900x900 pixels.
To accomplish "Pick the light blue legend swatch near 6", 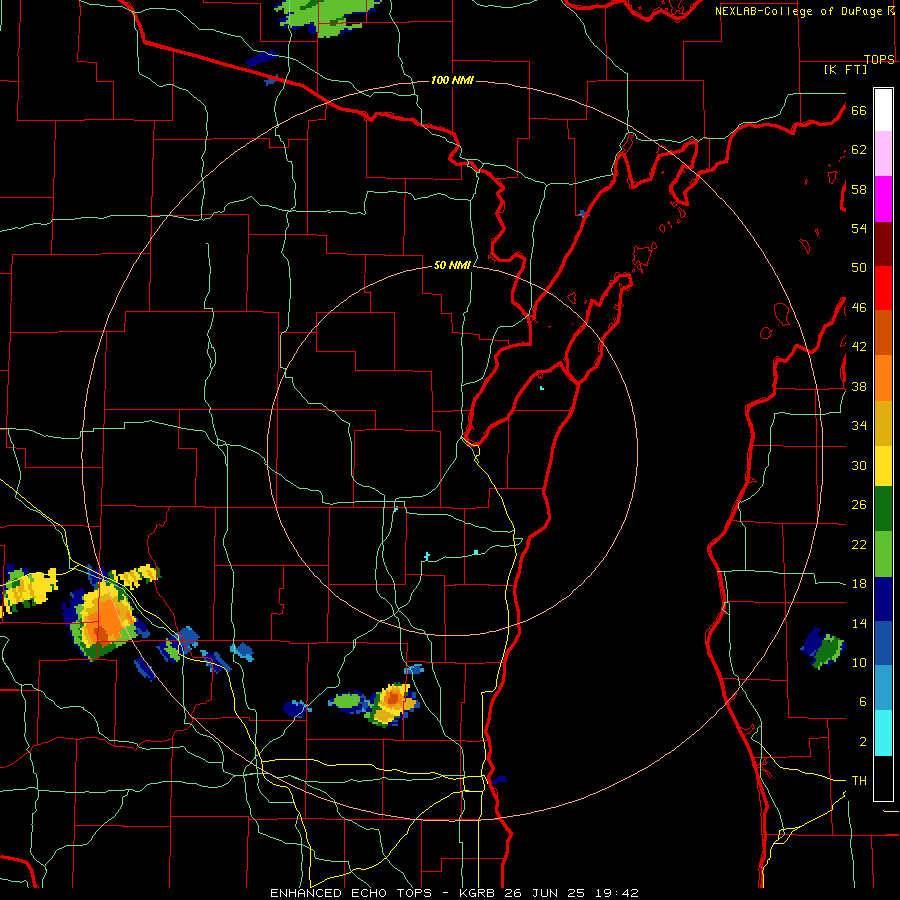I will [x=883, y=687].
